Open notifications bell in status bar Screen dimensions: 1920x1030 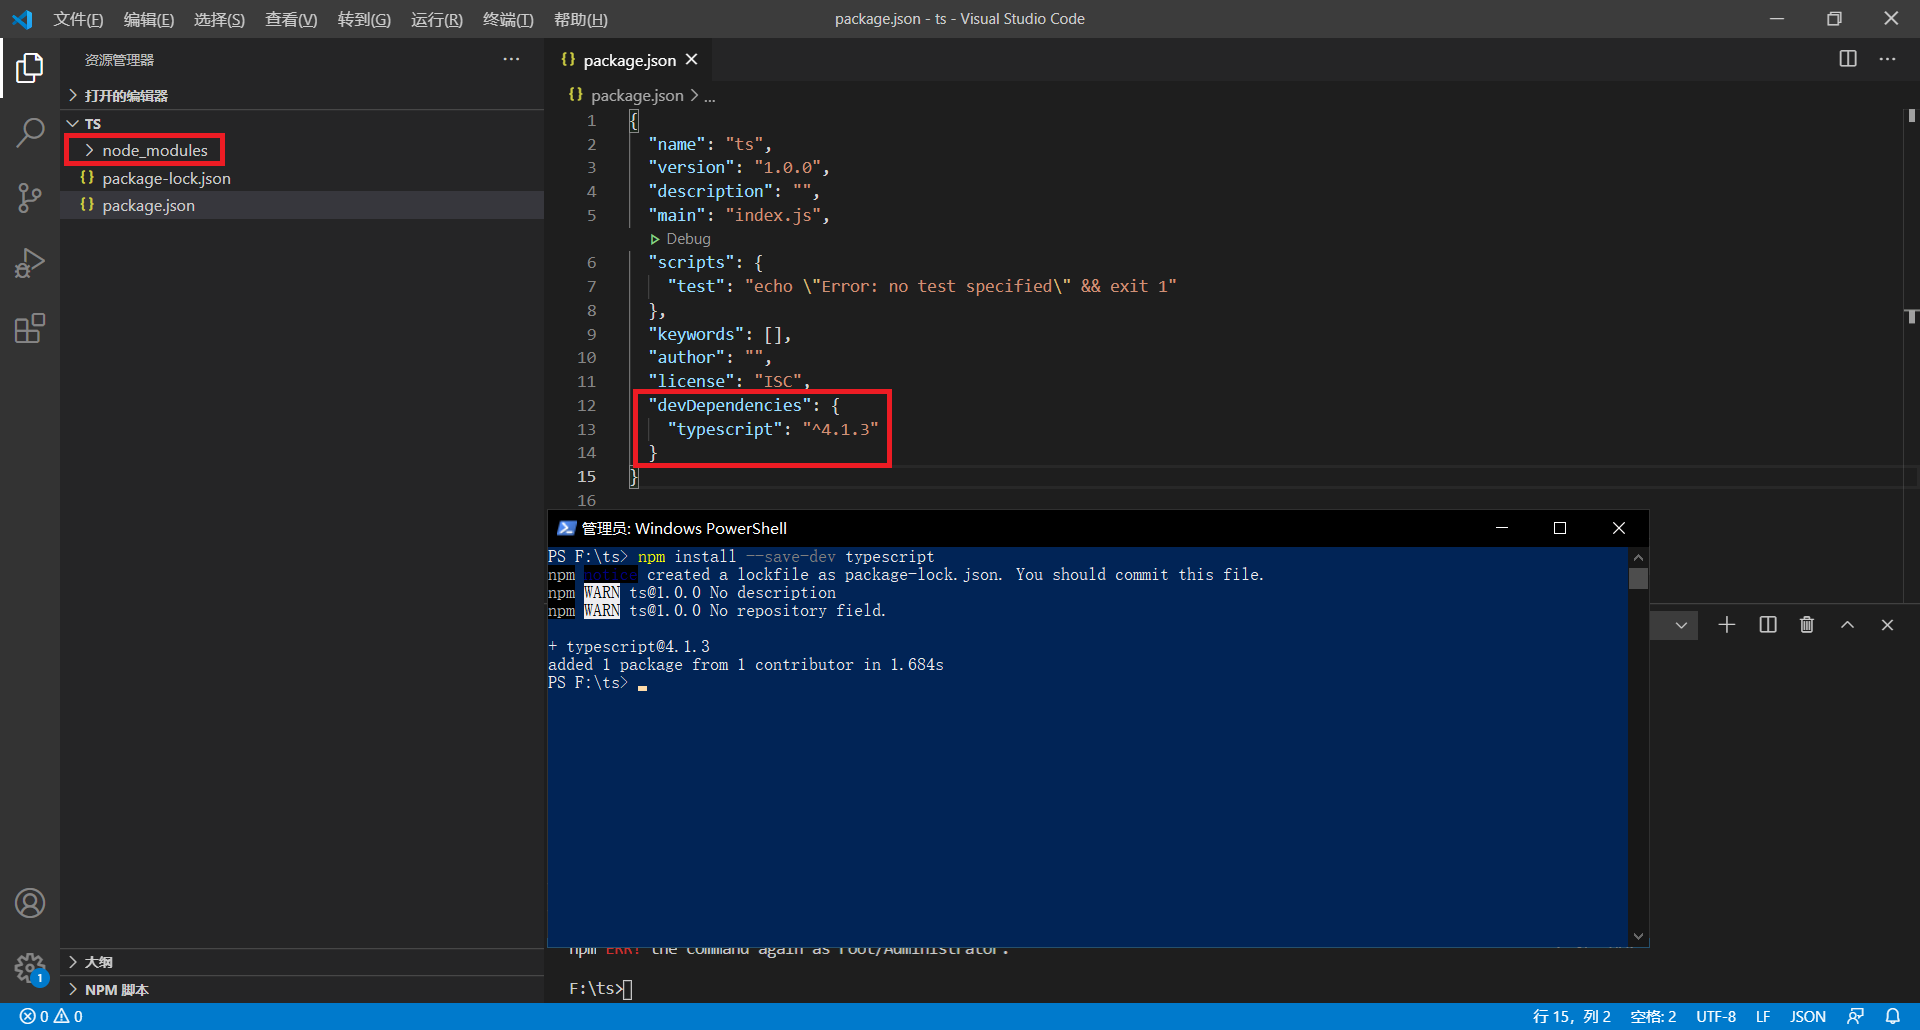click(1893, 1016)
